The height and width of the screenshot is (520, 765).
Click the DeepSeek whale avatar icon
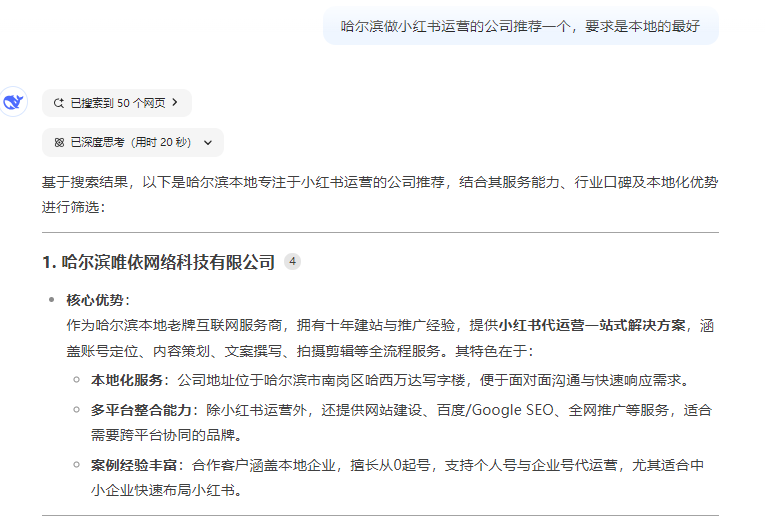[x=13, y=102]
